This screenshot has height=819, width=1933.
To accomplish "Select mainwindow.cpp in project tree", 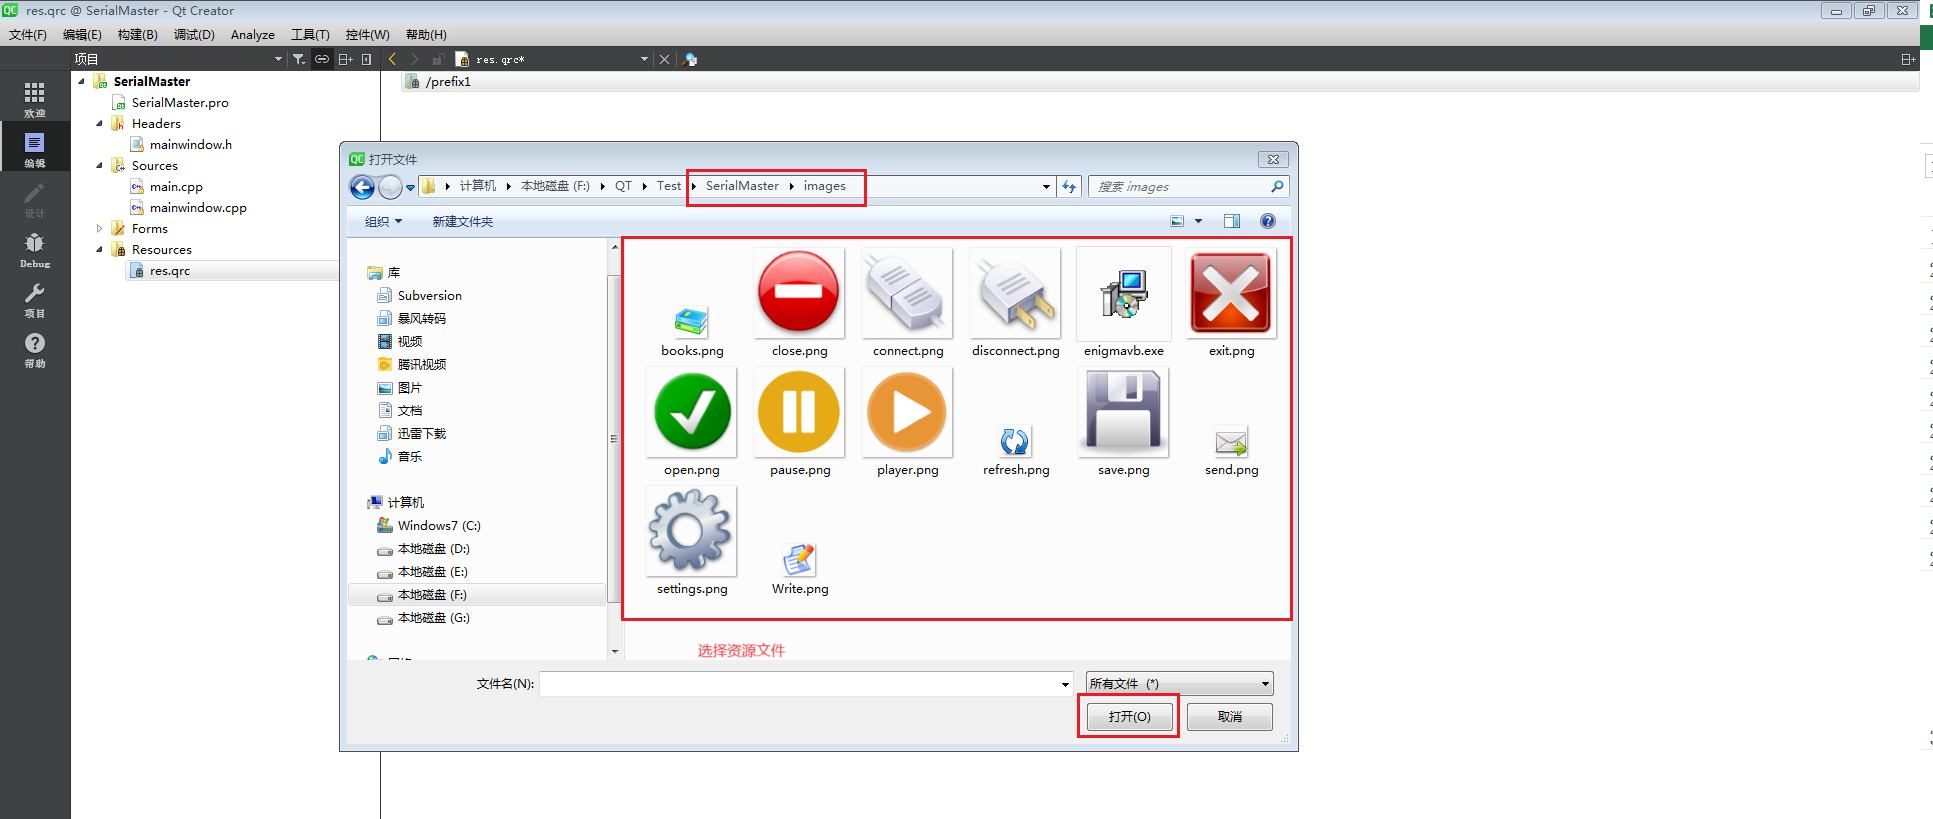I will [198, 207].
